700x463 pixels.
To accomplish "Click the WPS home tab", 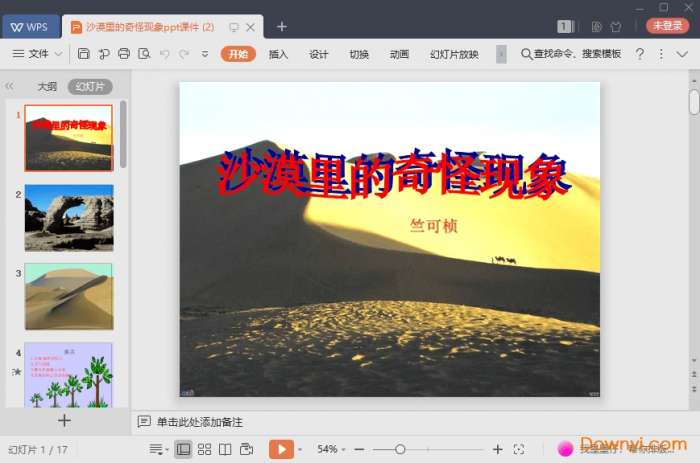I will [30, 27].
